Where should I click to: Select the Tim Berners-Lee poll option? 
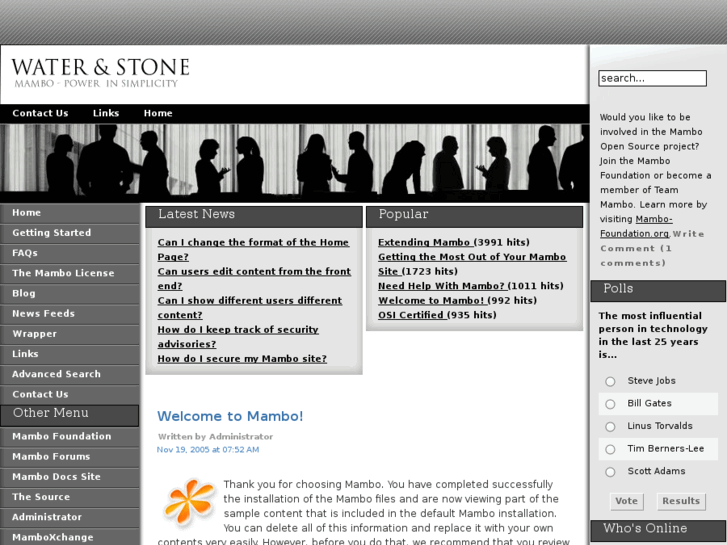click(610, 449)
